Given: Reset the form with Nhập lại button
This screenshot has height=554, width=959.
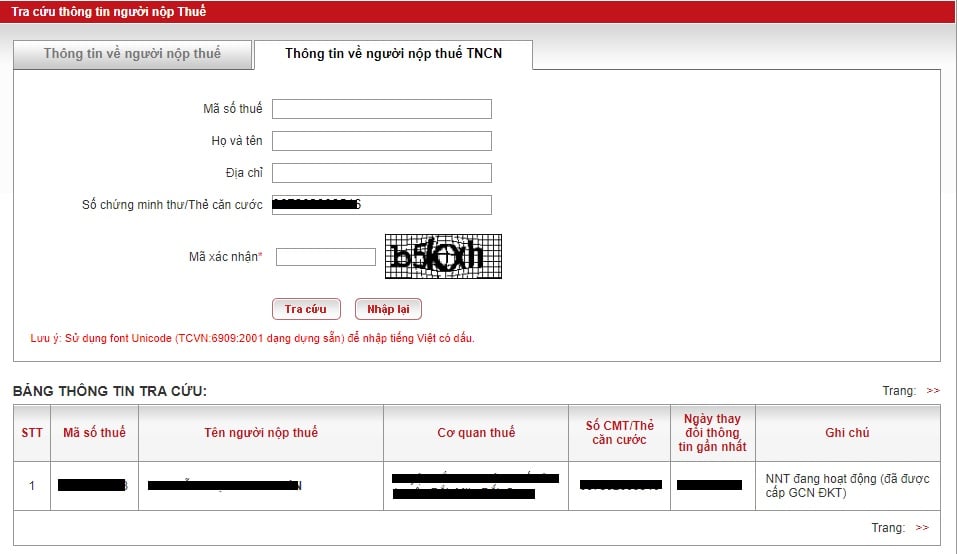Looking at the screenshot, I should click(388, 309).
